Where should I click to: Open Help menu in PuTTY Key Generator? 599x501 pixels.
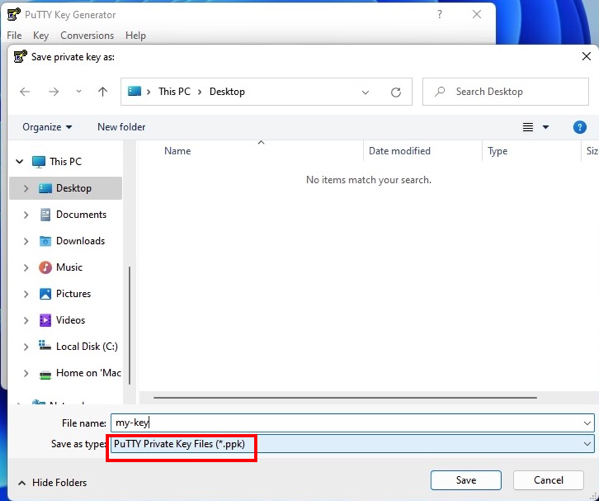click(x=136, y=36)
